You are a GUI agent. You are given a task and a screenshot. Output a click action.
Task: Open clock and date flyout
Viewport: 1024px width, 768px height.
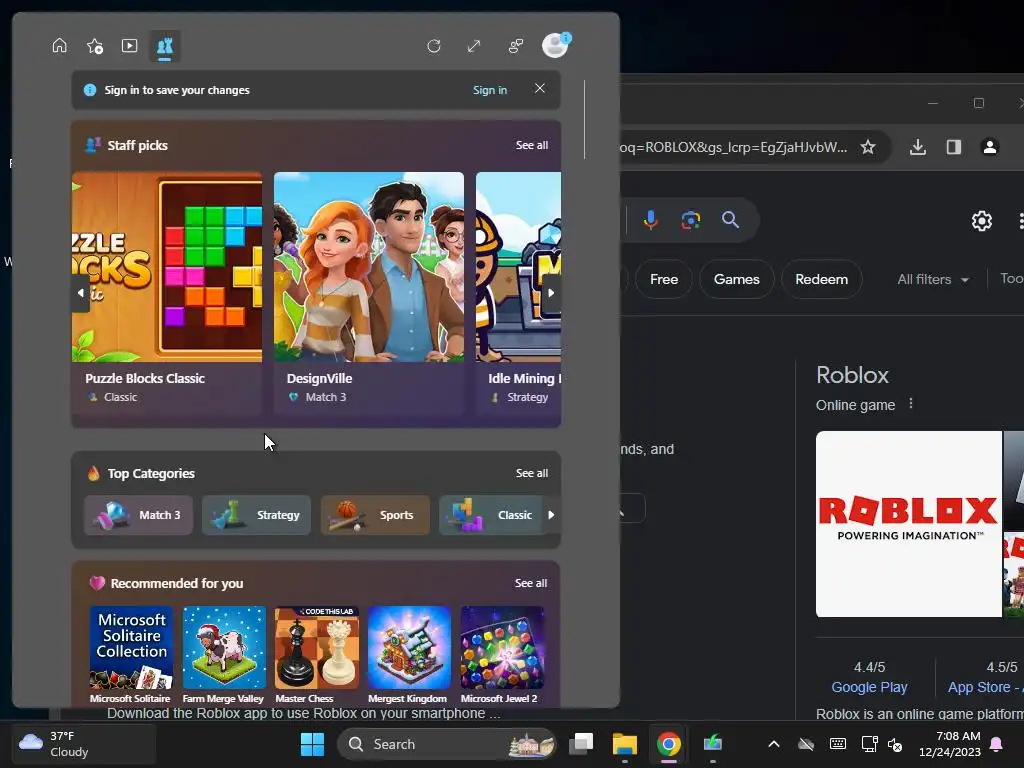click(949, 744)
